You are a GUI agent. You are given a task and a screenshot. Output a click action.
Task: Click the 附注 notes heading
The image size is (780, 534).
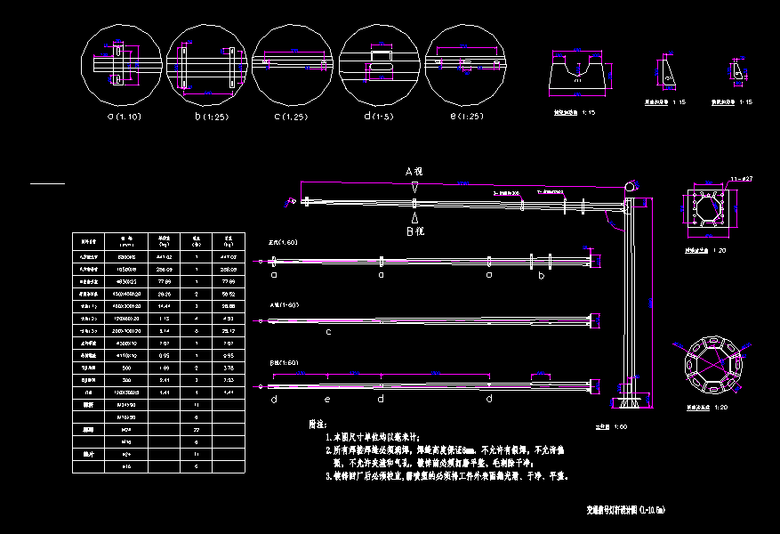pos(322,424)
